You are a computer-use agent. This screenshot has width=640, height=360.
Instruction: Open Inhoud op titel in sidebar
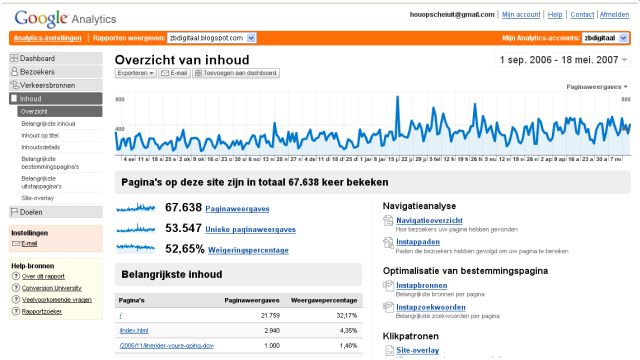tap(40, 136)
